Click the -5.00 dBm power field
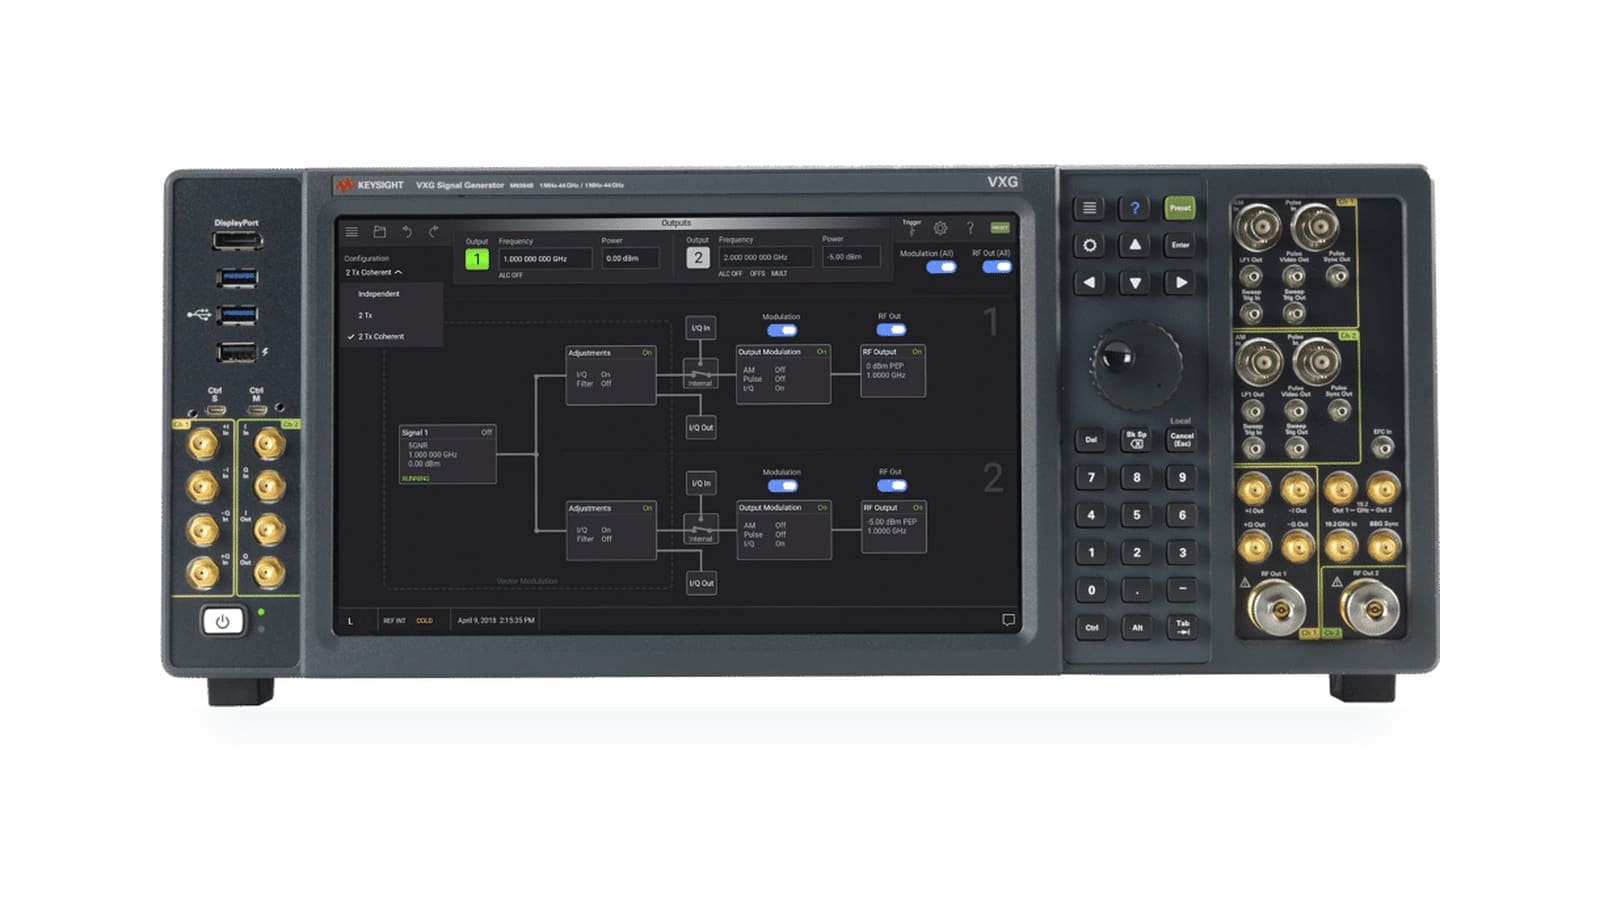This screenshot has height=900, width=1600. (x=851, y=257)
